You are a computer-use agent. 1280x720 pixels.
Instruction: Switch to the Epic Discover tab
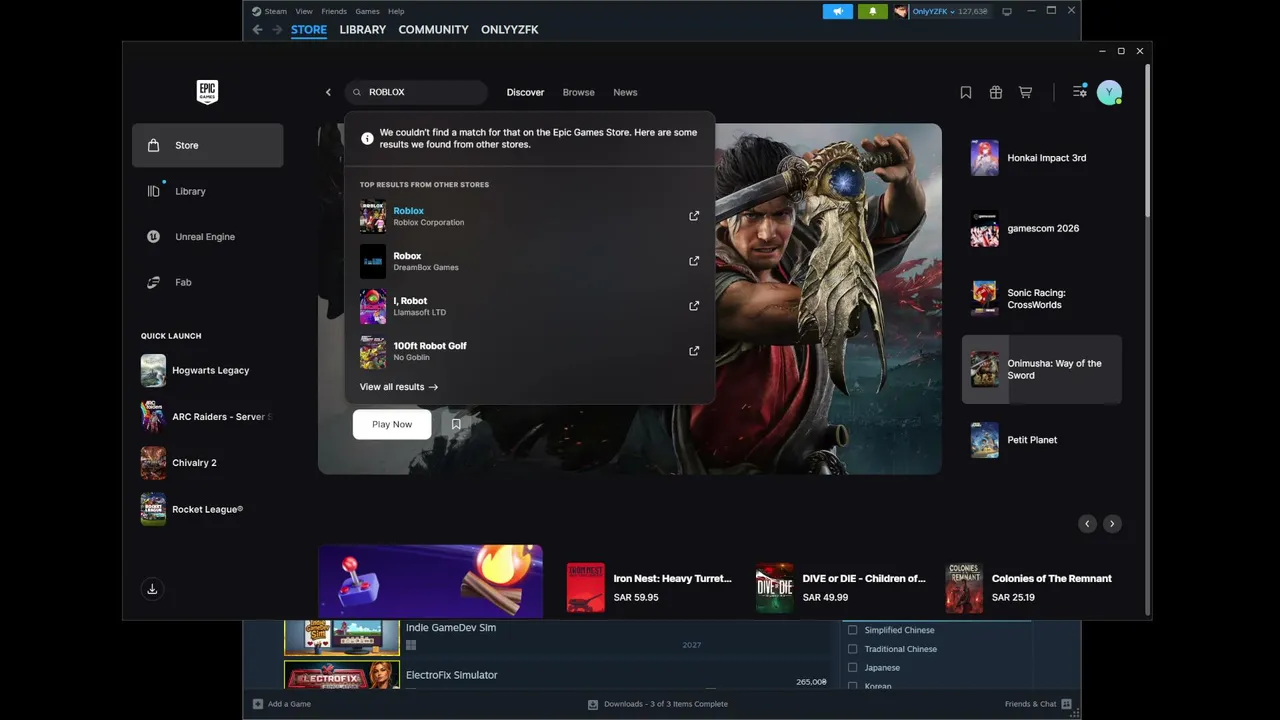tap(525, 92)
